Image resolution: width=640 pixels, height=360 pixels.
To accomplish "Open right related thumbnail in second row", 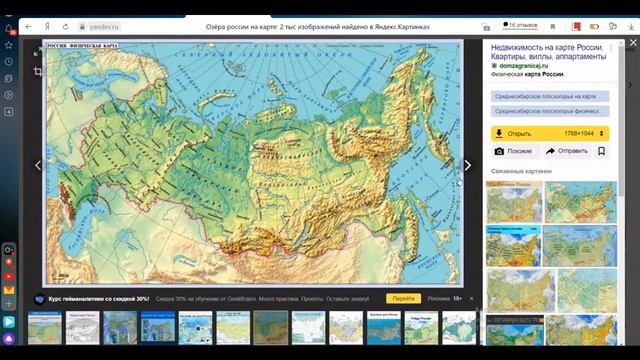I will (580, 246).
